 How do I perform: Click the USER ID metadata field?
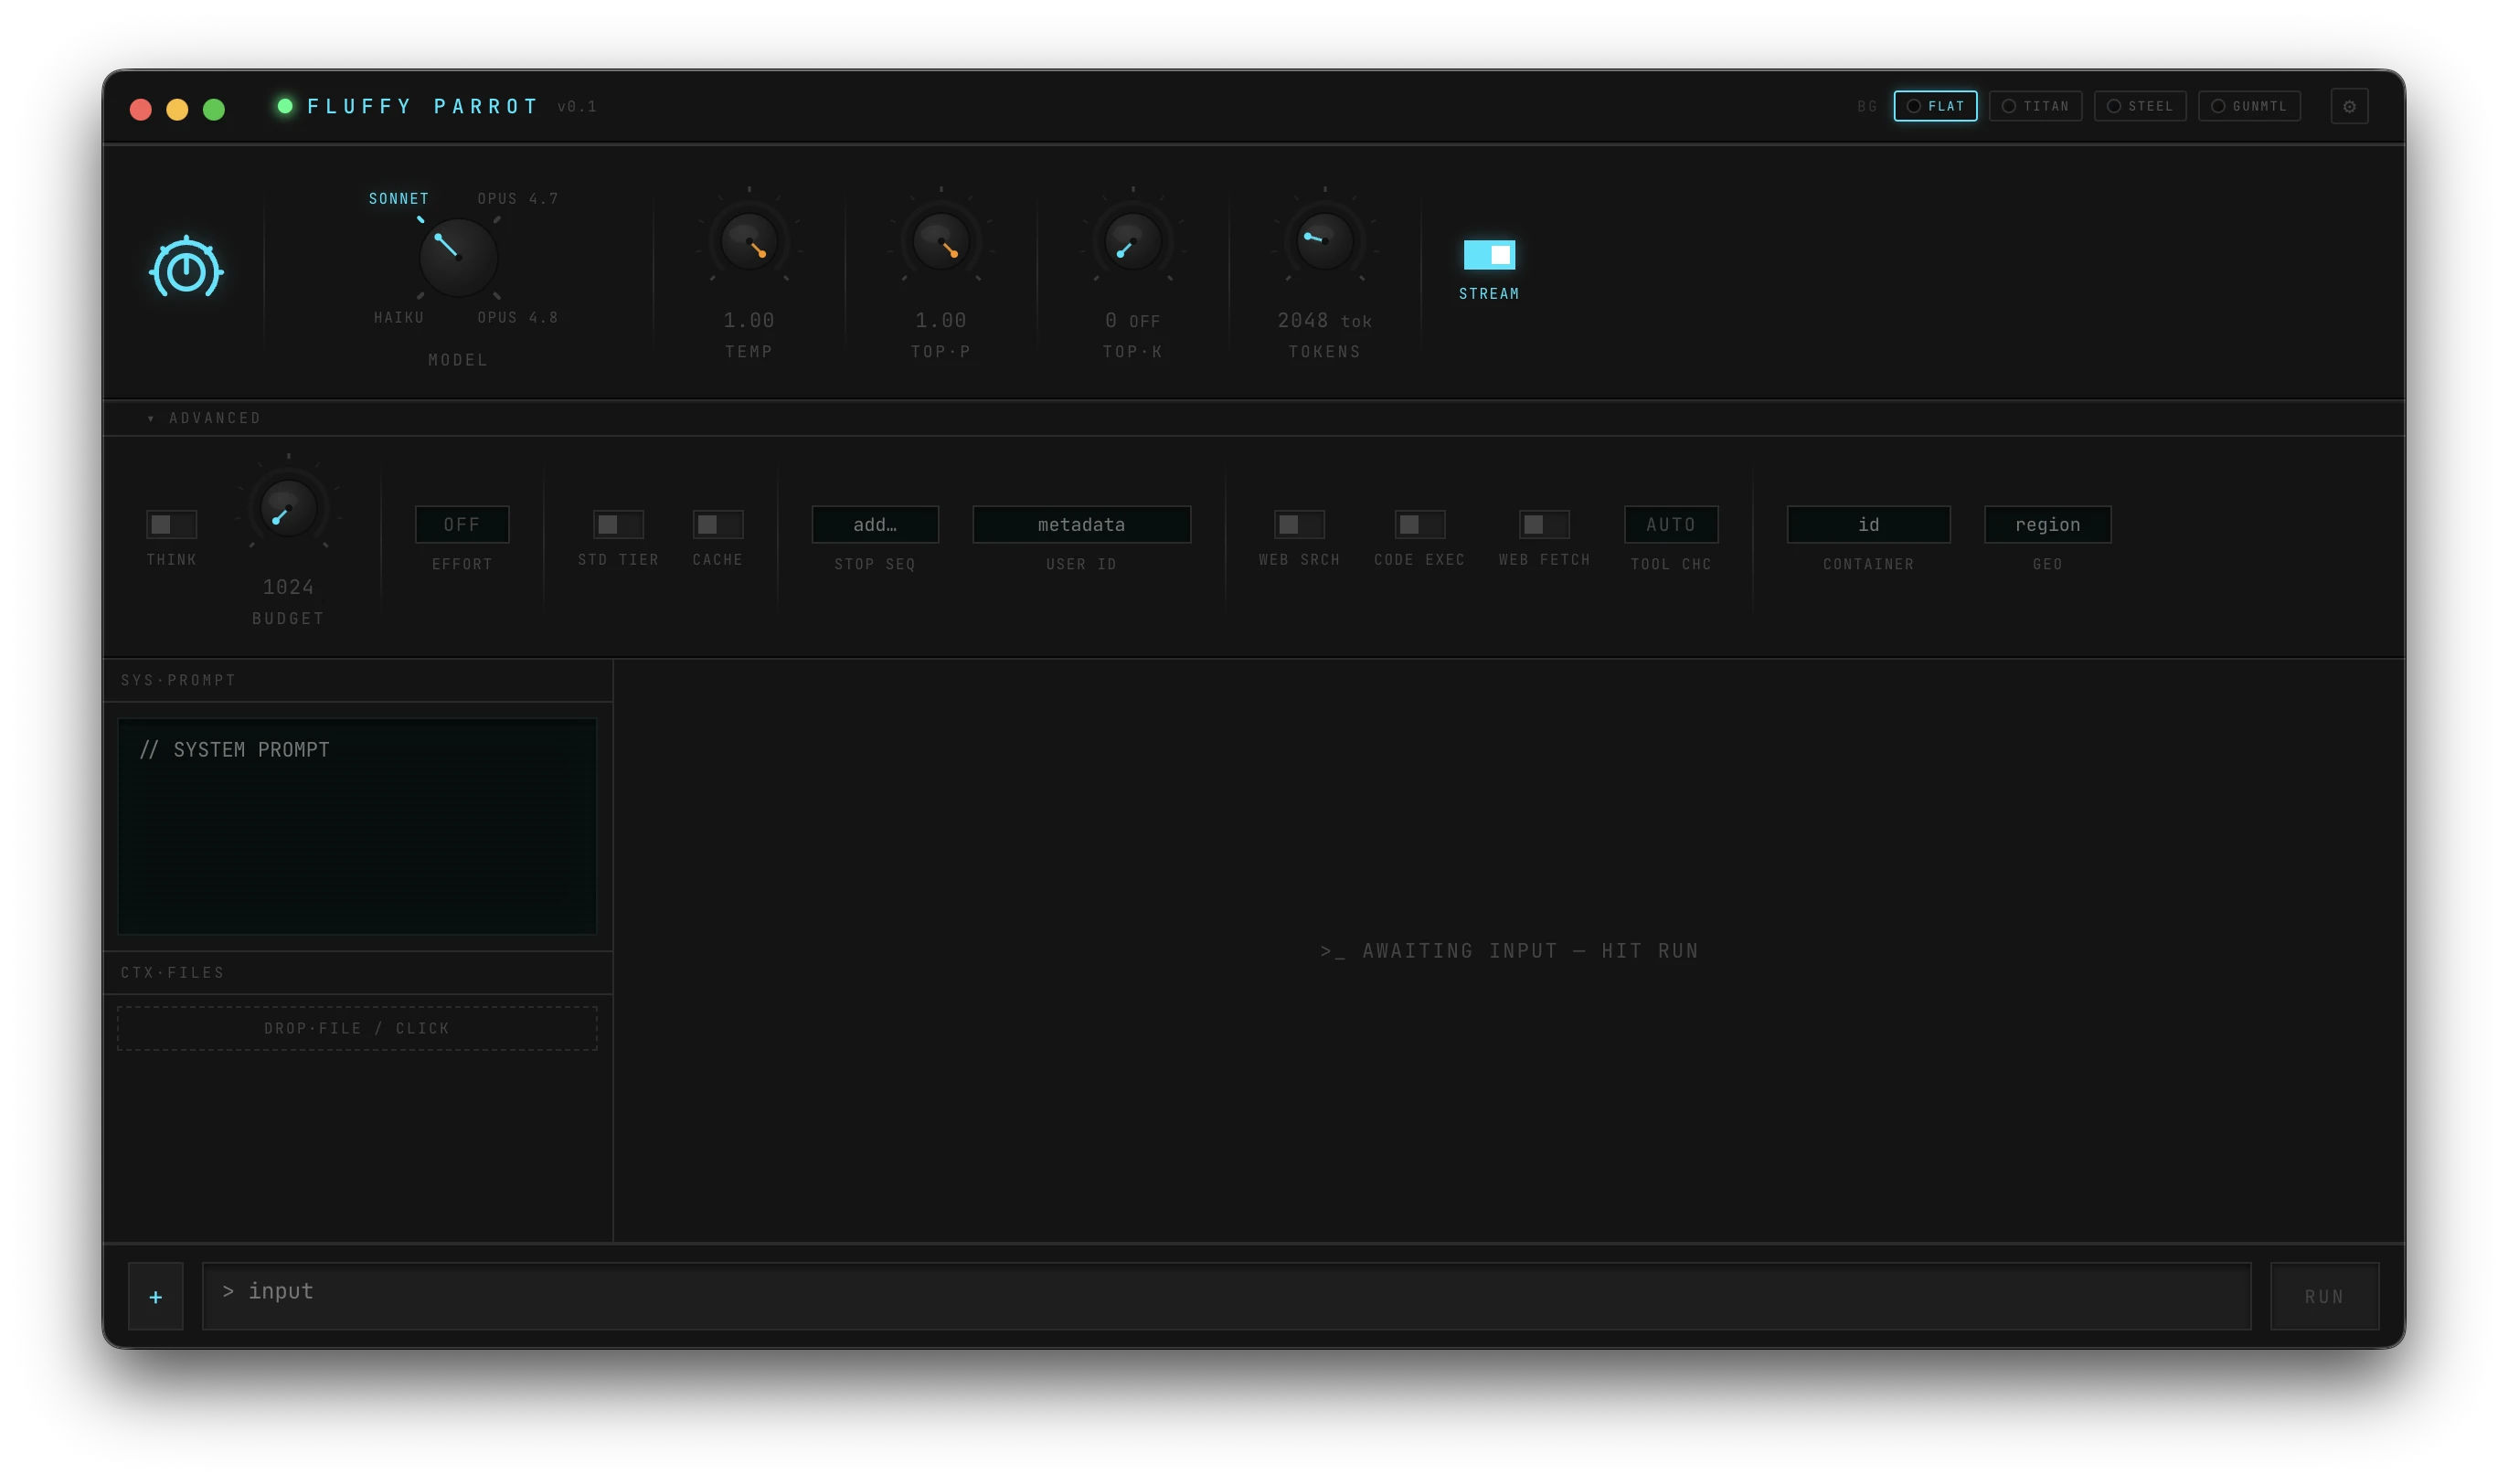tap(1081, 524)
